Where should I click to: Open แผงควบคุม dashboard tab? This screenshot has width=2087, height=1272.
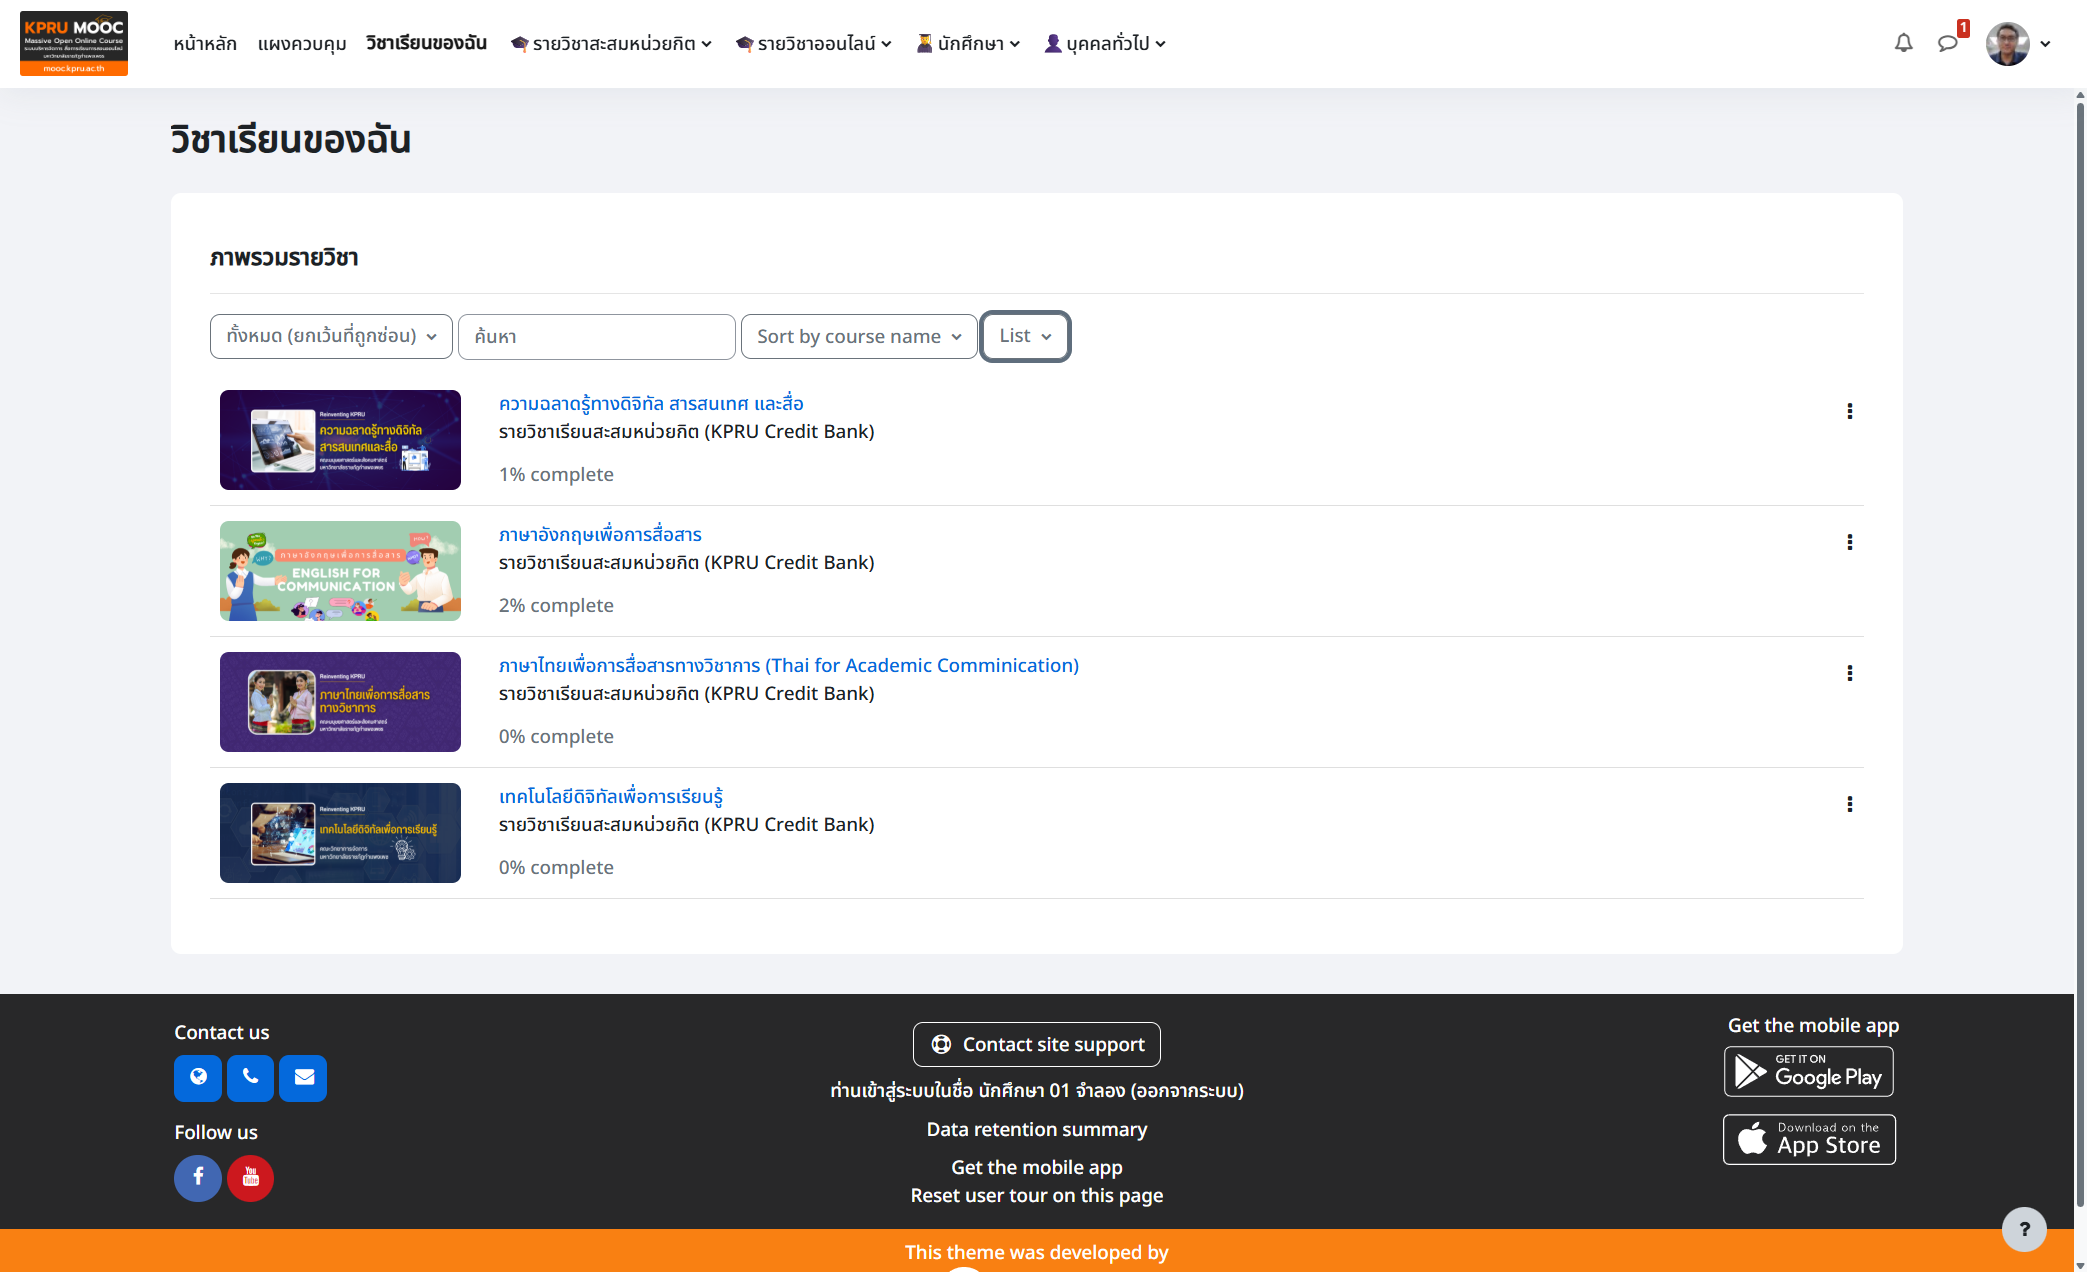(302, 43)
